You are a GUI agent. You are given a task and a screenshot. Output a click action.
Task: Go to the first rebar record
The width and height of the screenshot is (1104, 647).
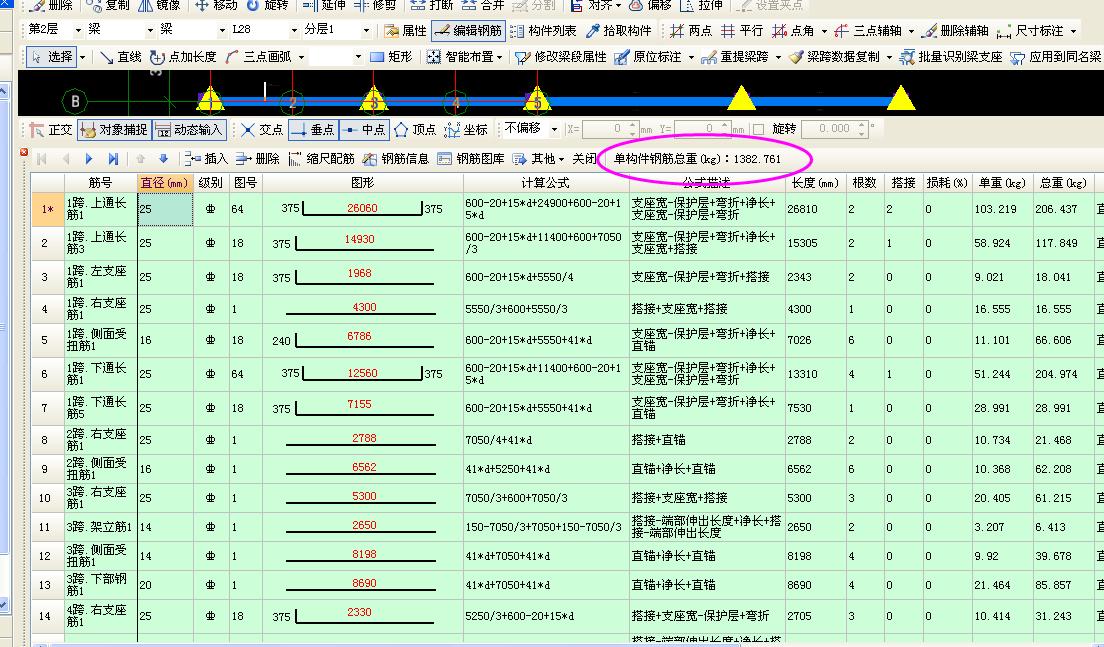click(42, 159)
